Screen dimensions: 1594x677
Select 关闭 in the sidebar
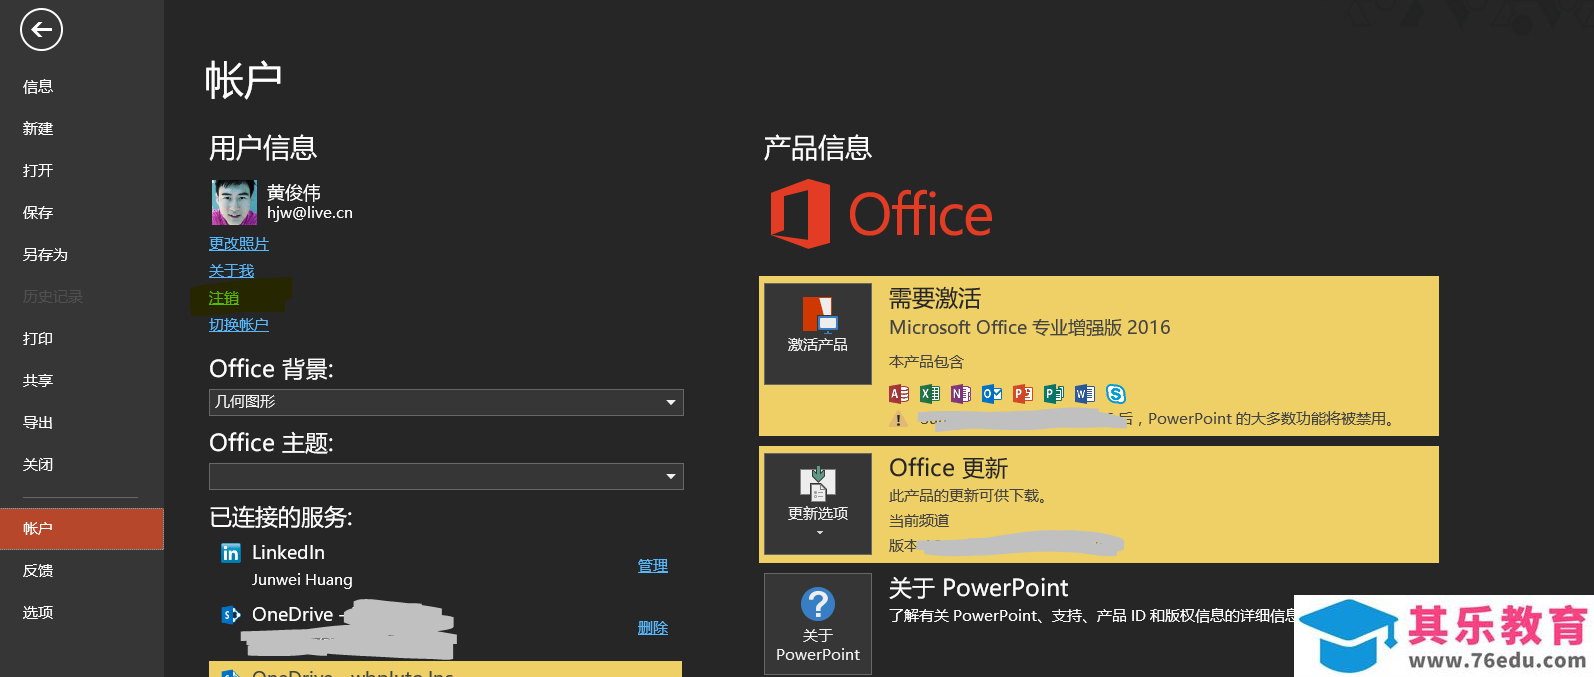pos(82,465)
